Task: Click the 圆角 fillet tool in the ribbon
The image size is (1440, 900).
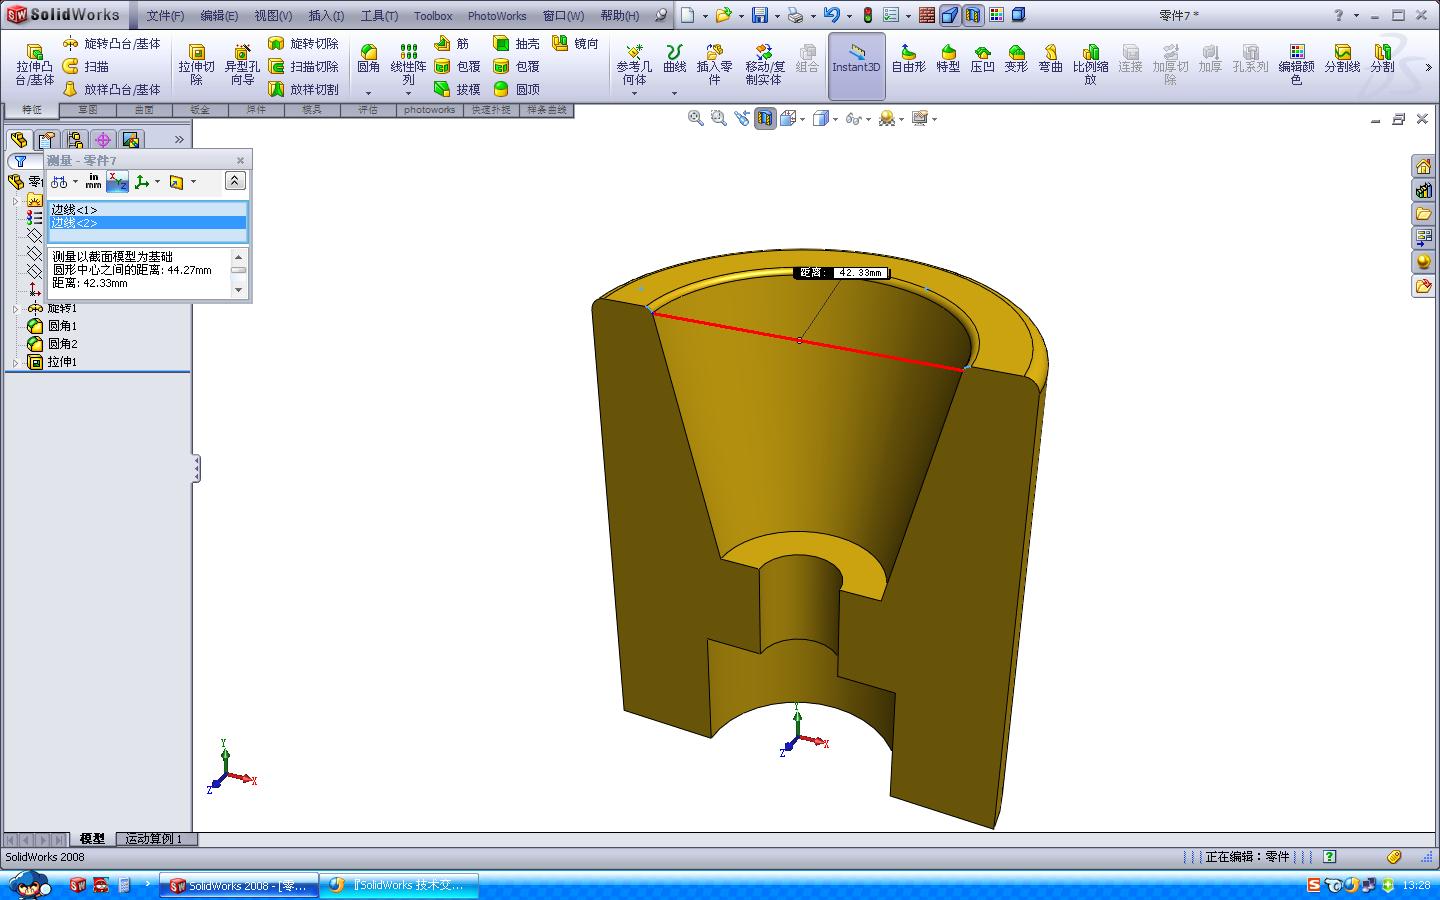Action: pos(368,59)
